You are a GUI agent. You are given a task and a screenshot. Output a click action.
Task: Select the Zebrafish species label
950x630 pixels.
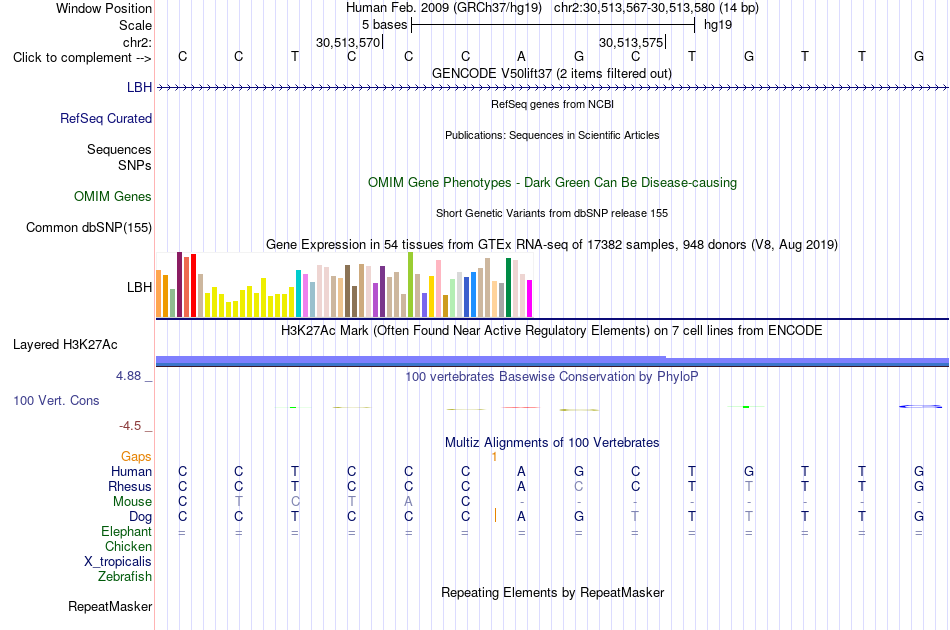125,576
